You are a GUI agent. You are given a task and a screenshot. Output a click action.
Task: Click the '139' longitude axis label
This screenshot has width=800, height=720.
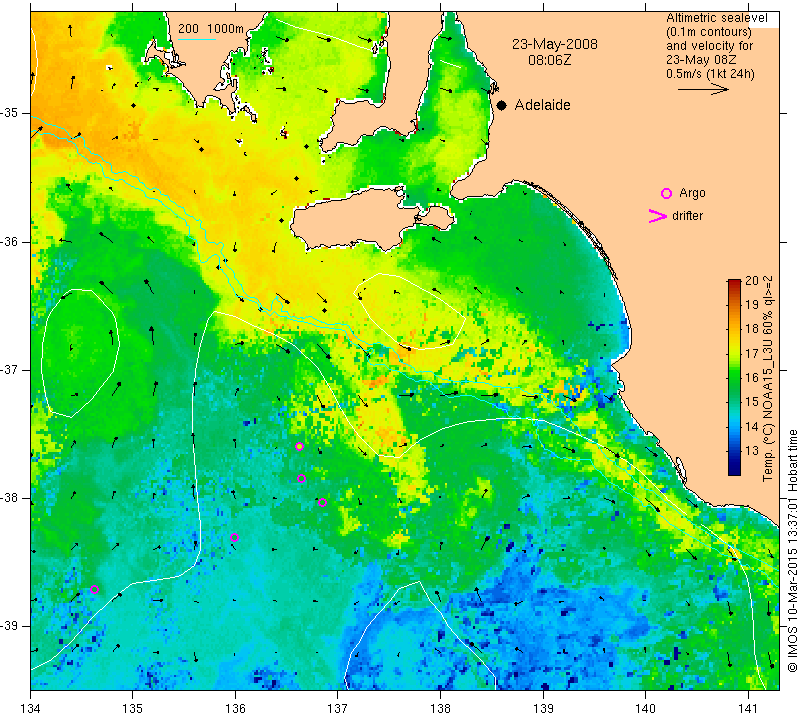point(543,708)
